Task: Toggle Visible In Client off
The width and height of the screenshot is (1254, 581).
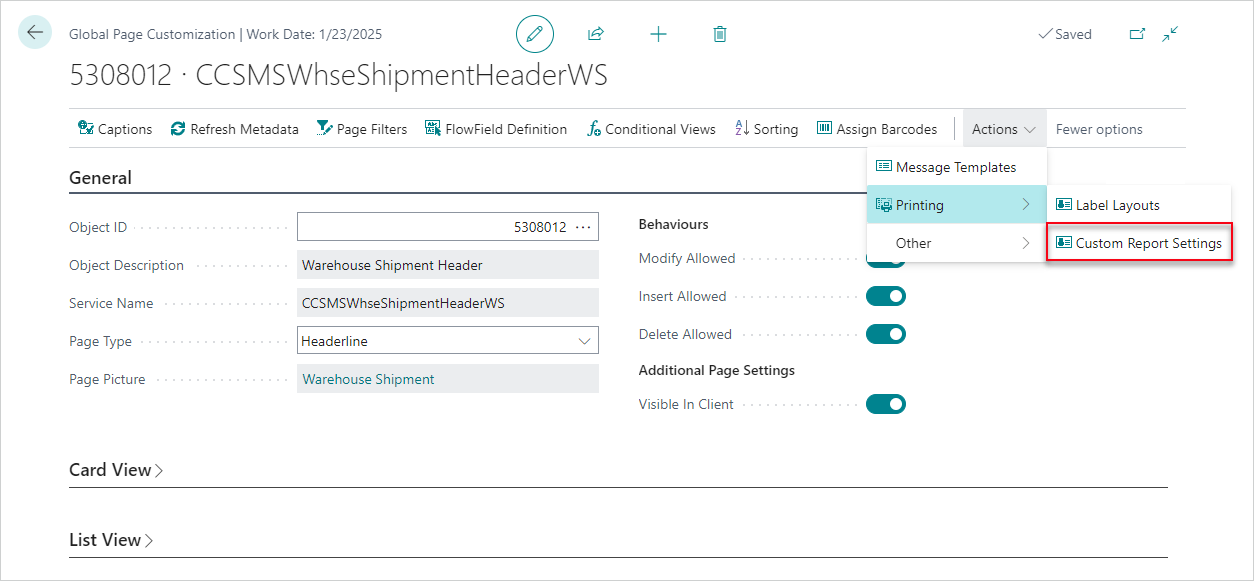Action: [886, 403]
